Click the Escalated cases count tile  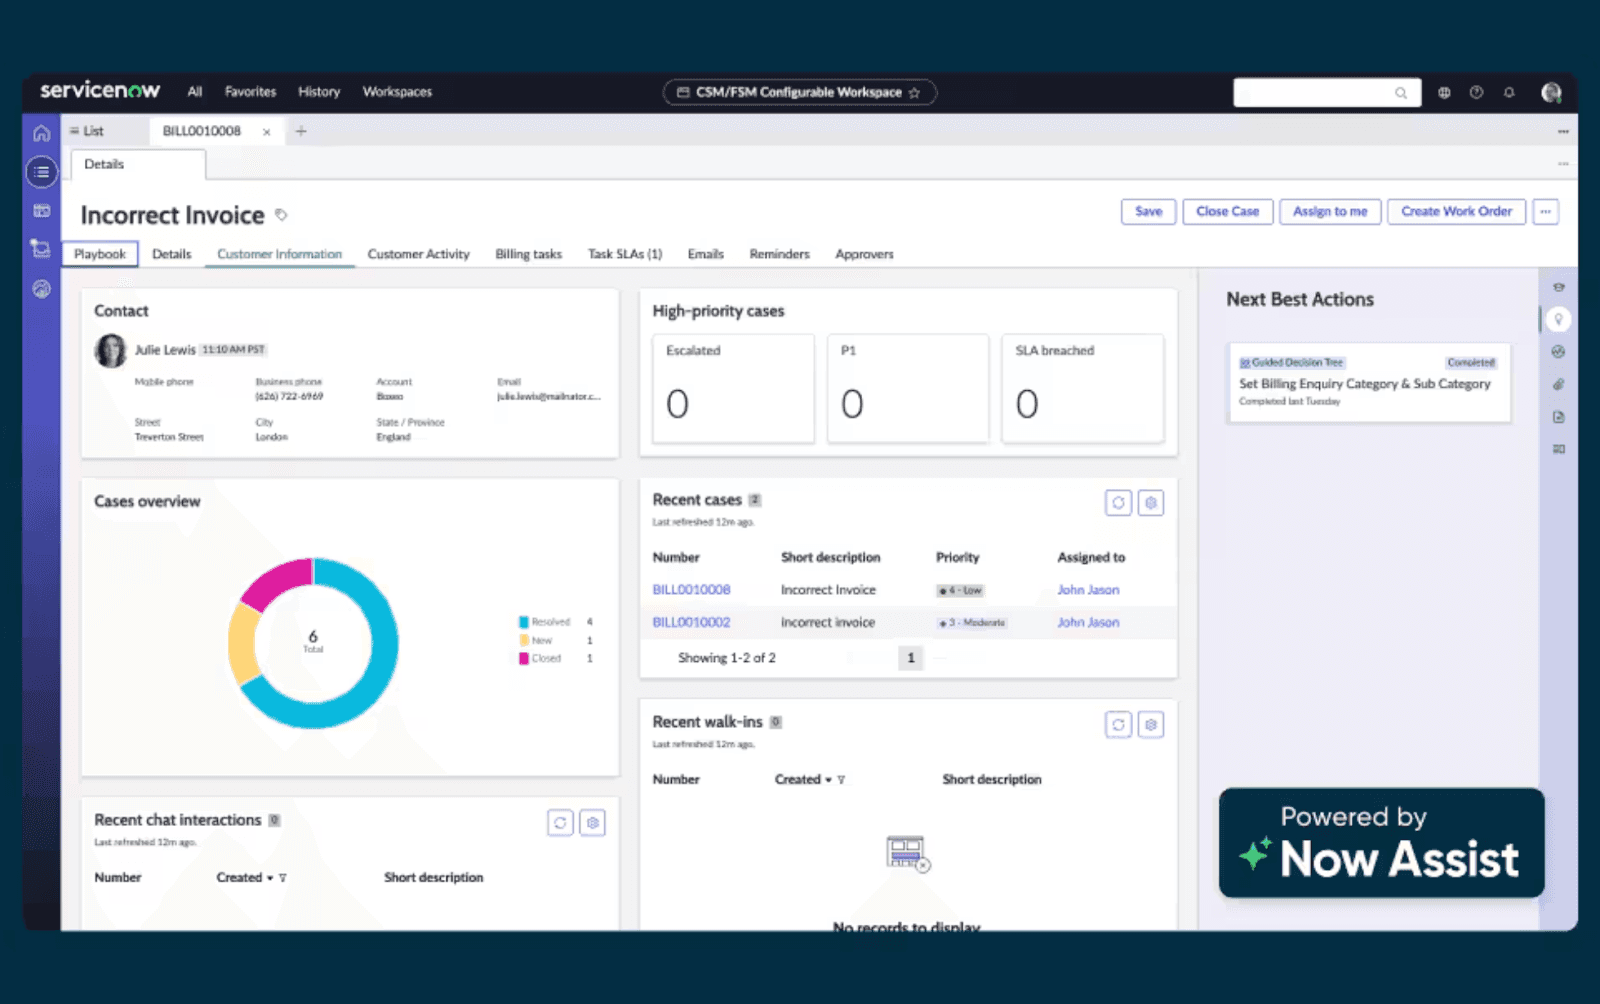click(x=733, y=388)
